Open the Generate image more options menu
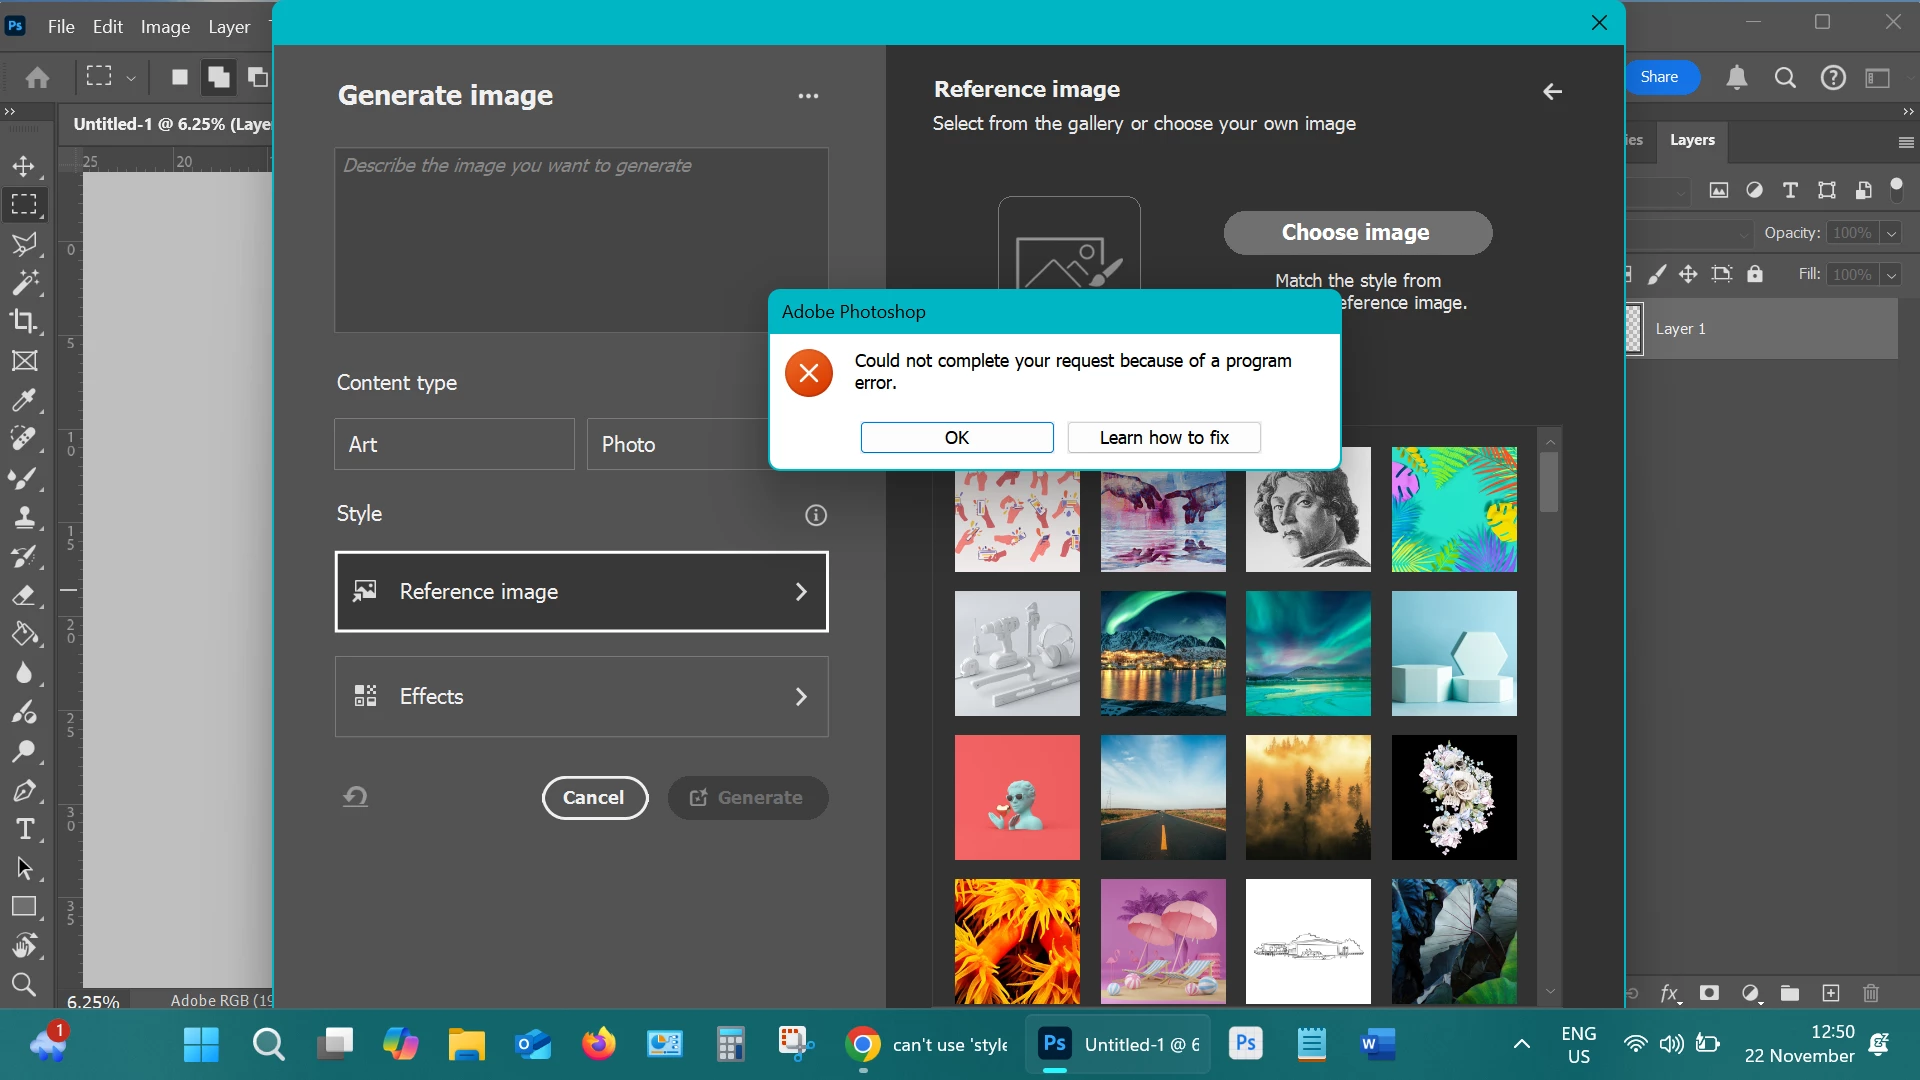The height and width of the screenshot is (1080, 1920). point(808,96)
